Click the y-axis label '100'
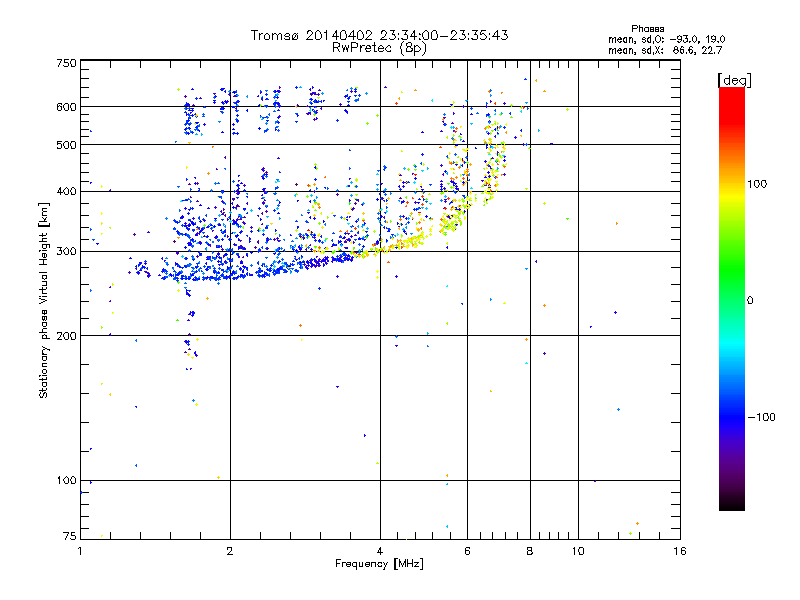800x600 pixels. [66, 481]
